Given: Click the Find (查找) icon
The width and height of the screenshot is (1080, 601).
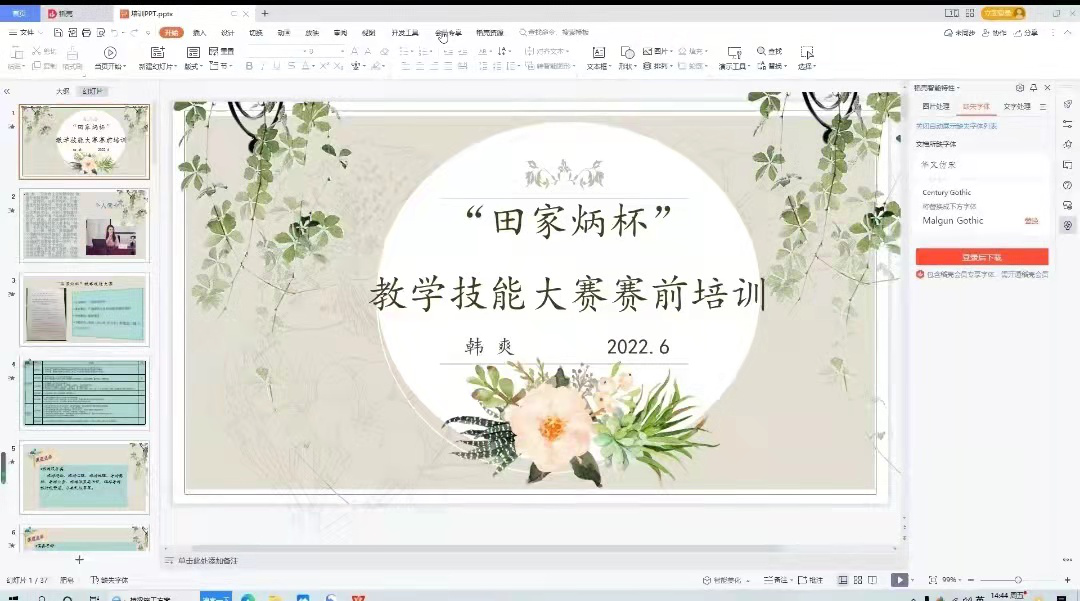Looking at the screenshot, I should tap(769, 51).
